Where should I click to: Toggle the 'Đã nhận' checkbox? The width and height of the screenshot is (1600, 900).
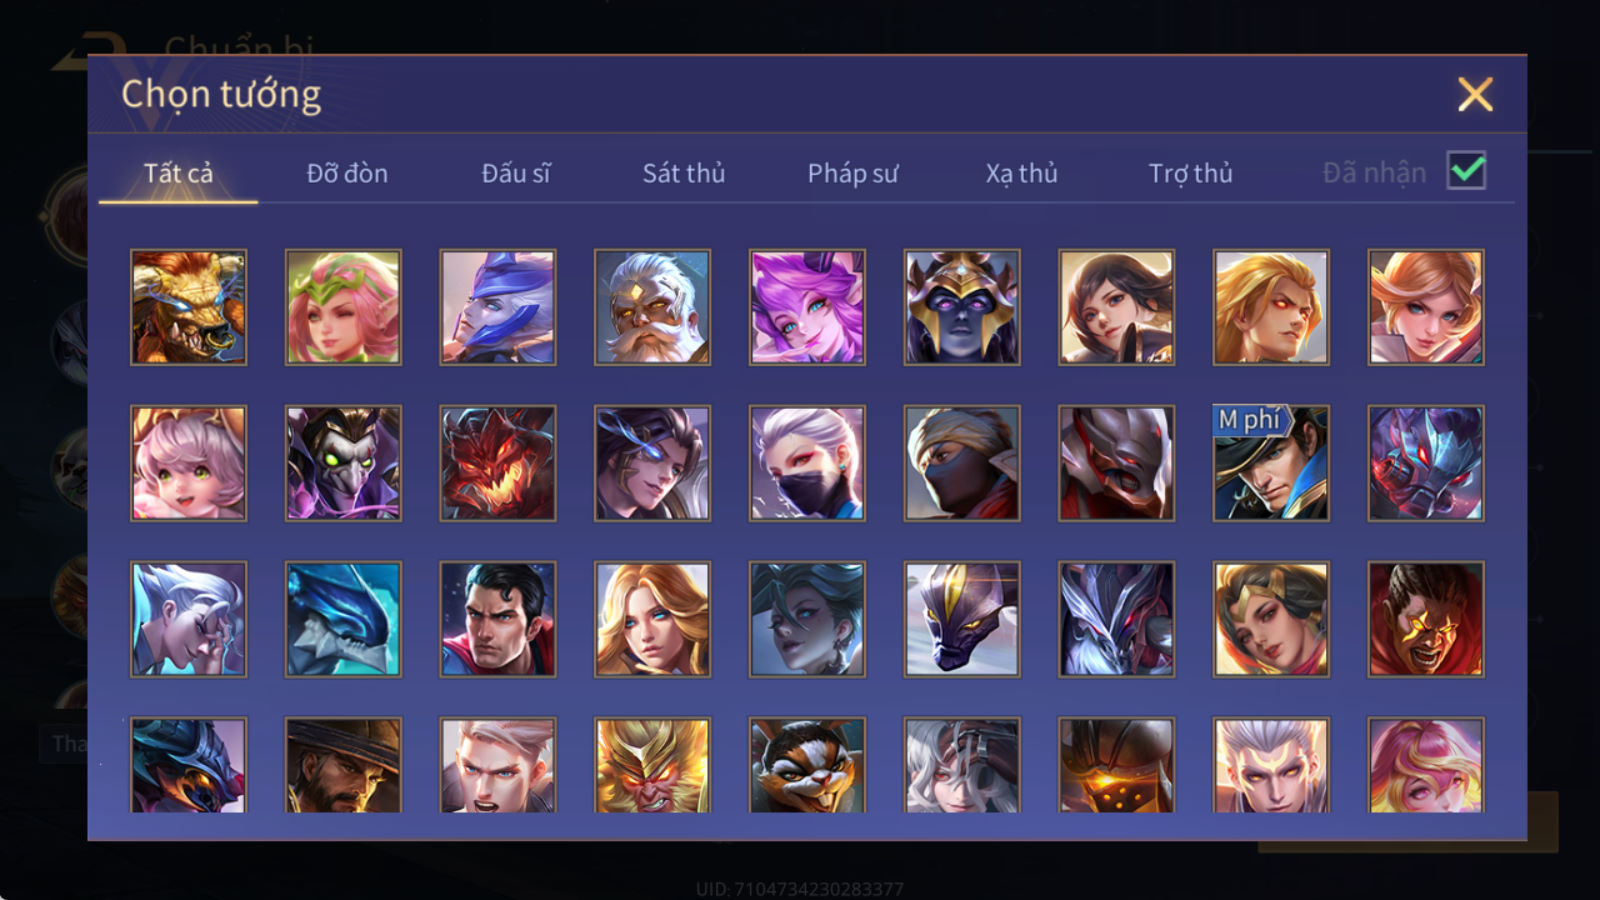pos(1466,171)
